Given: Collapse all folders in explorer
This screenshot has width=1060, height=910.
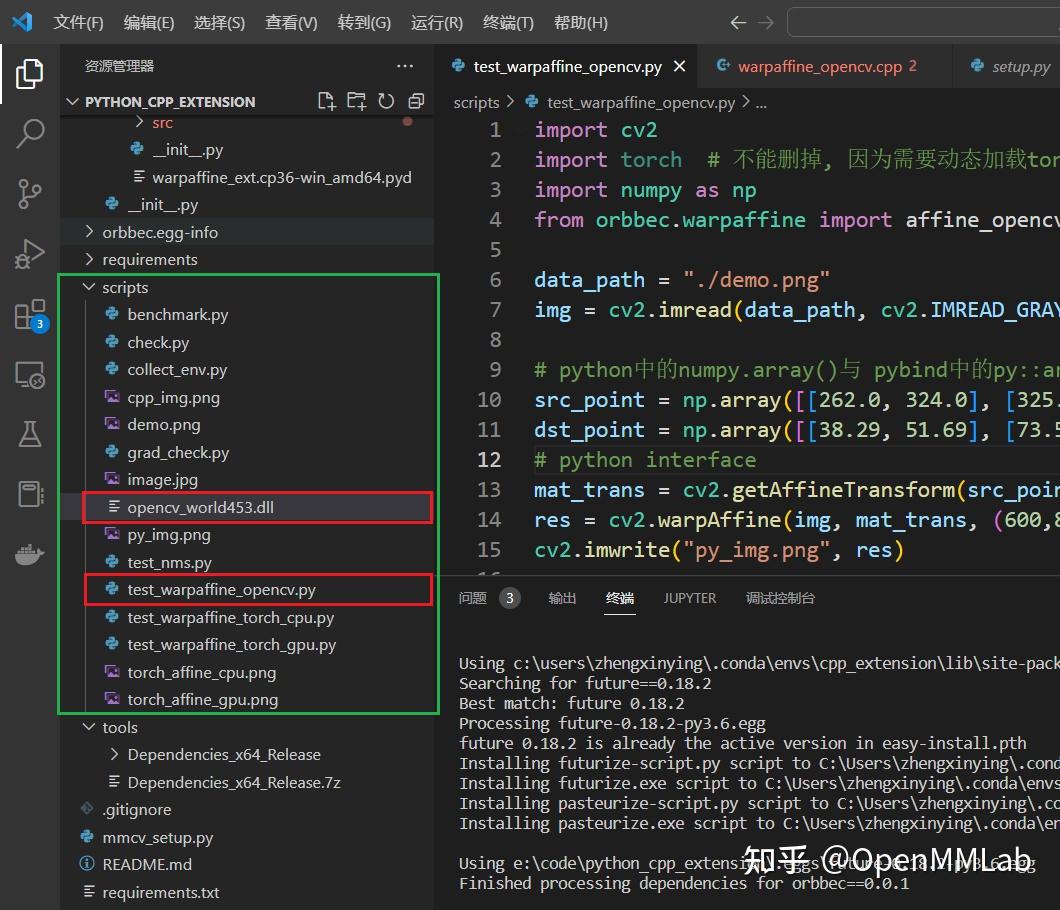Looking at the screenshot, I should (x=416, y=101).
